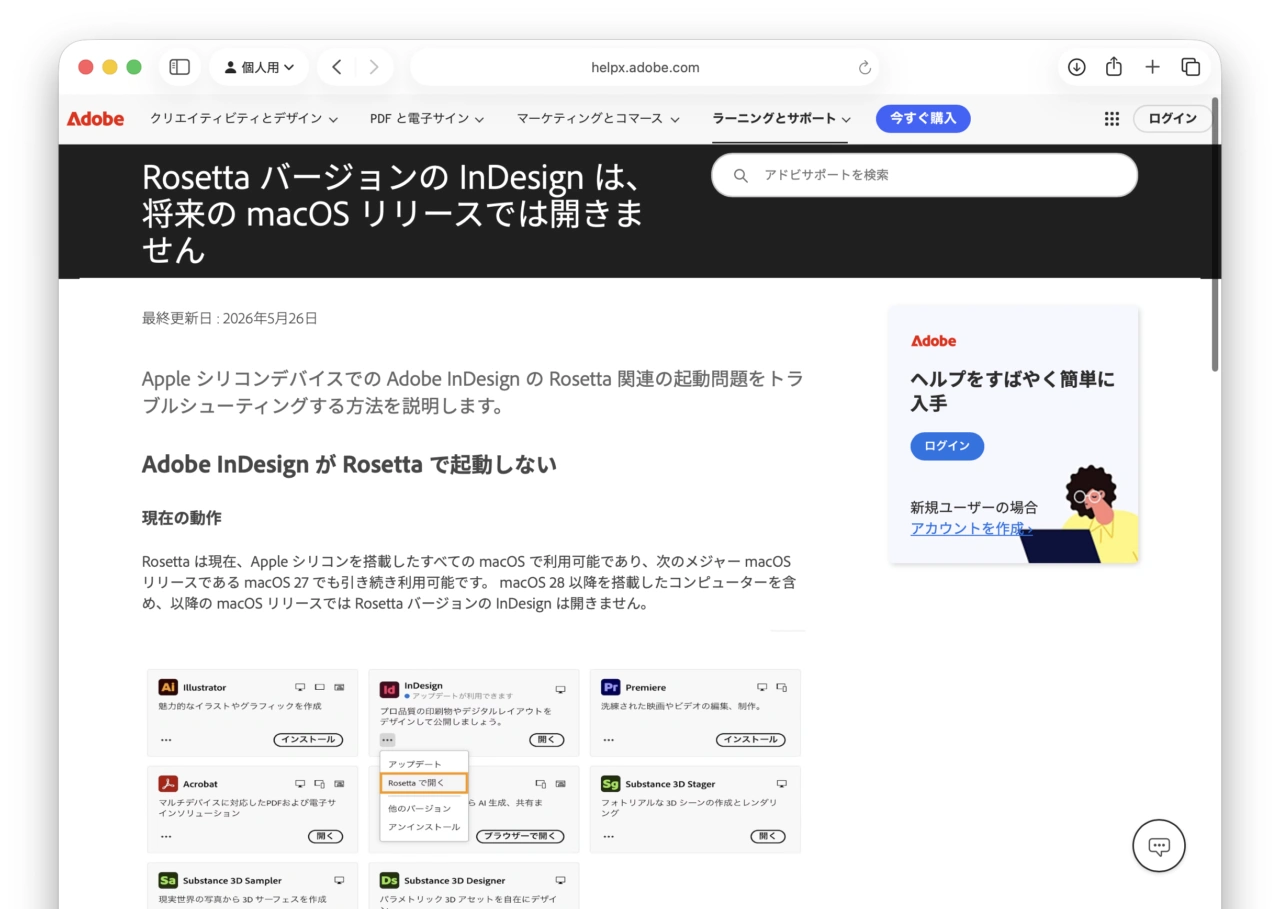Go back to the previous page
The width and height of the screenshot is (1280, 909).
click(x=337, y=67)
